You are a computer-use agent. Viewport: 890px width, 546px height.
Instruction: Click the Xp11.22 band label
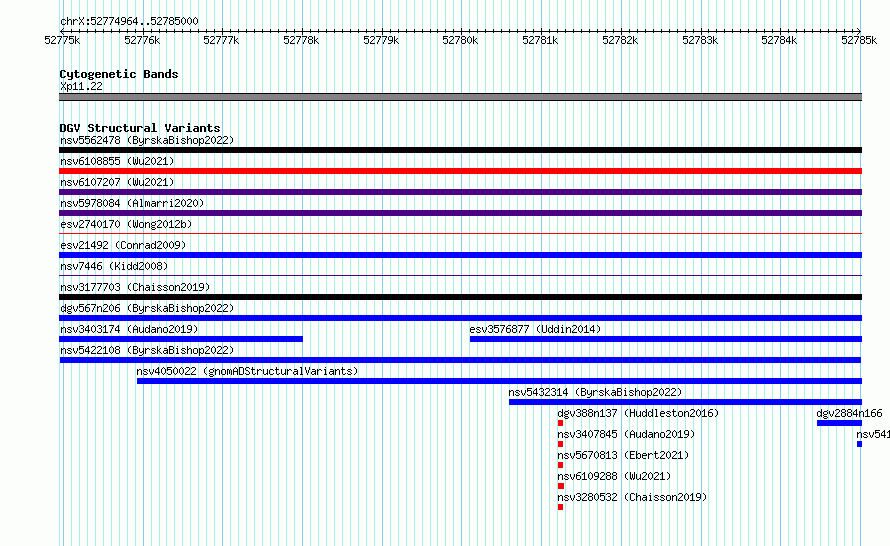(81, 86)
